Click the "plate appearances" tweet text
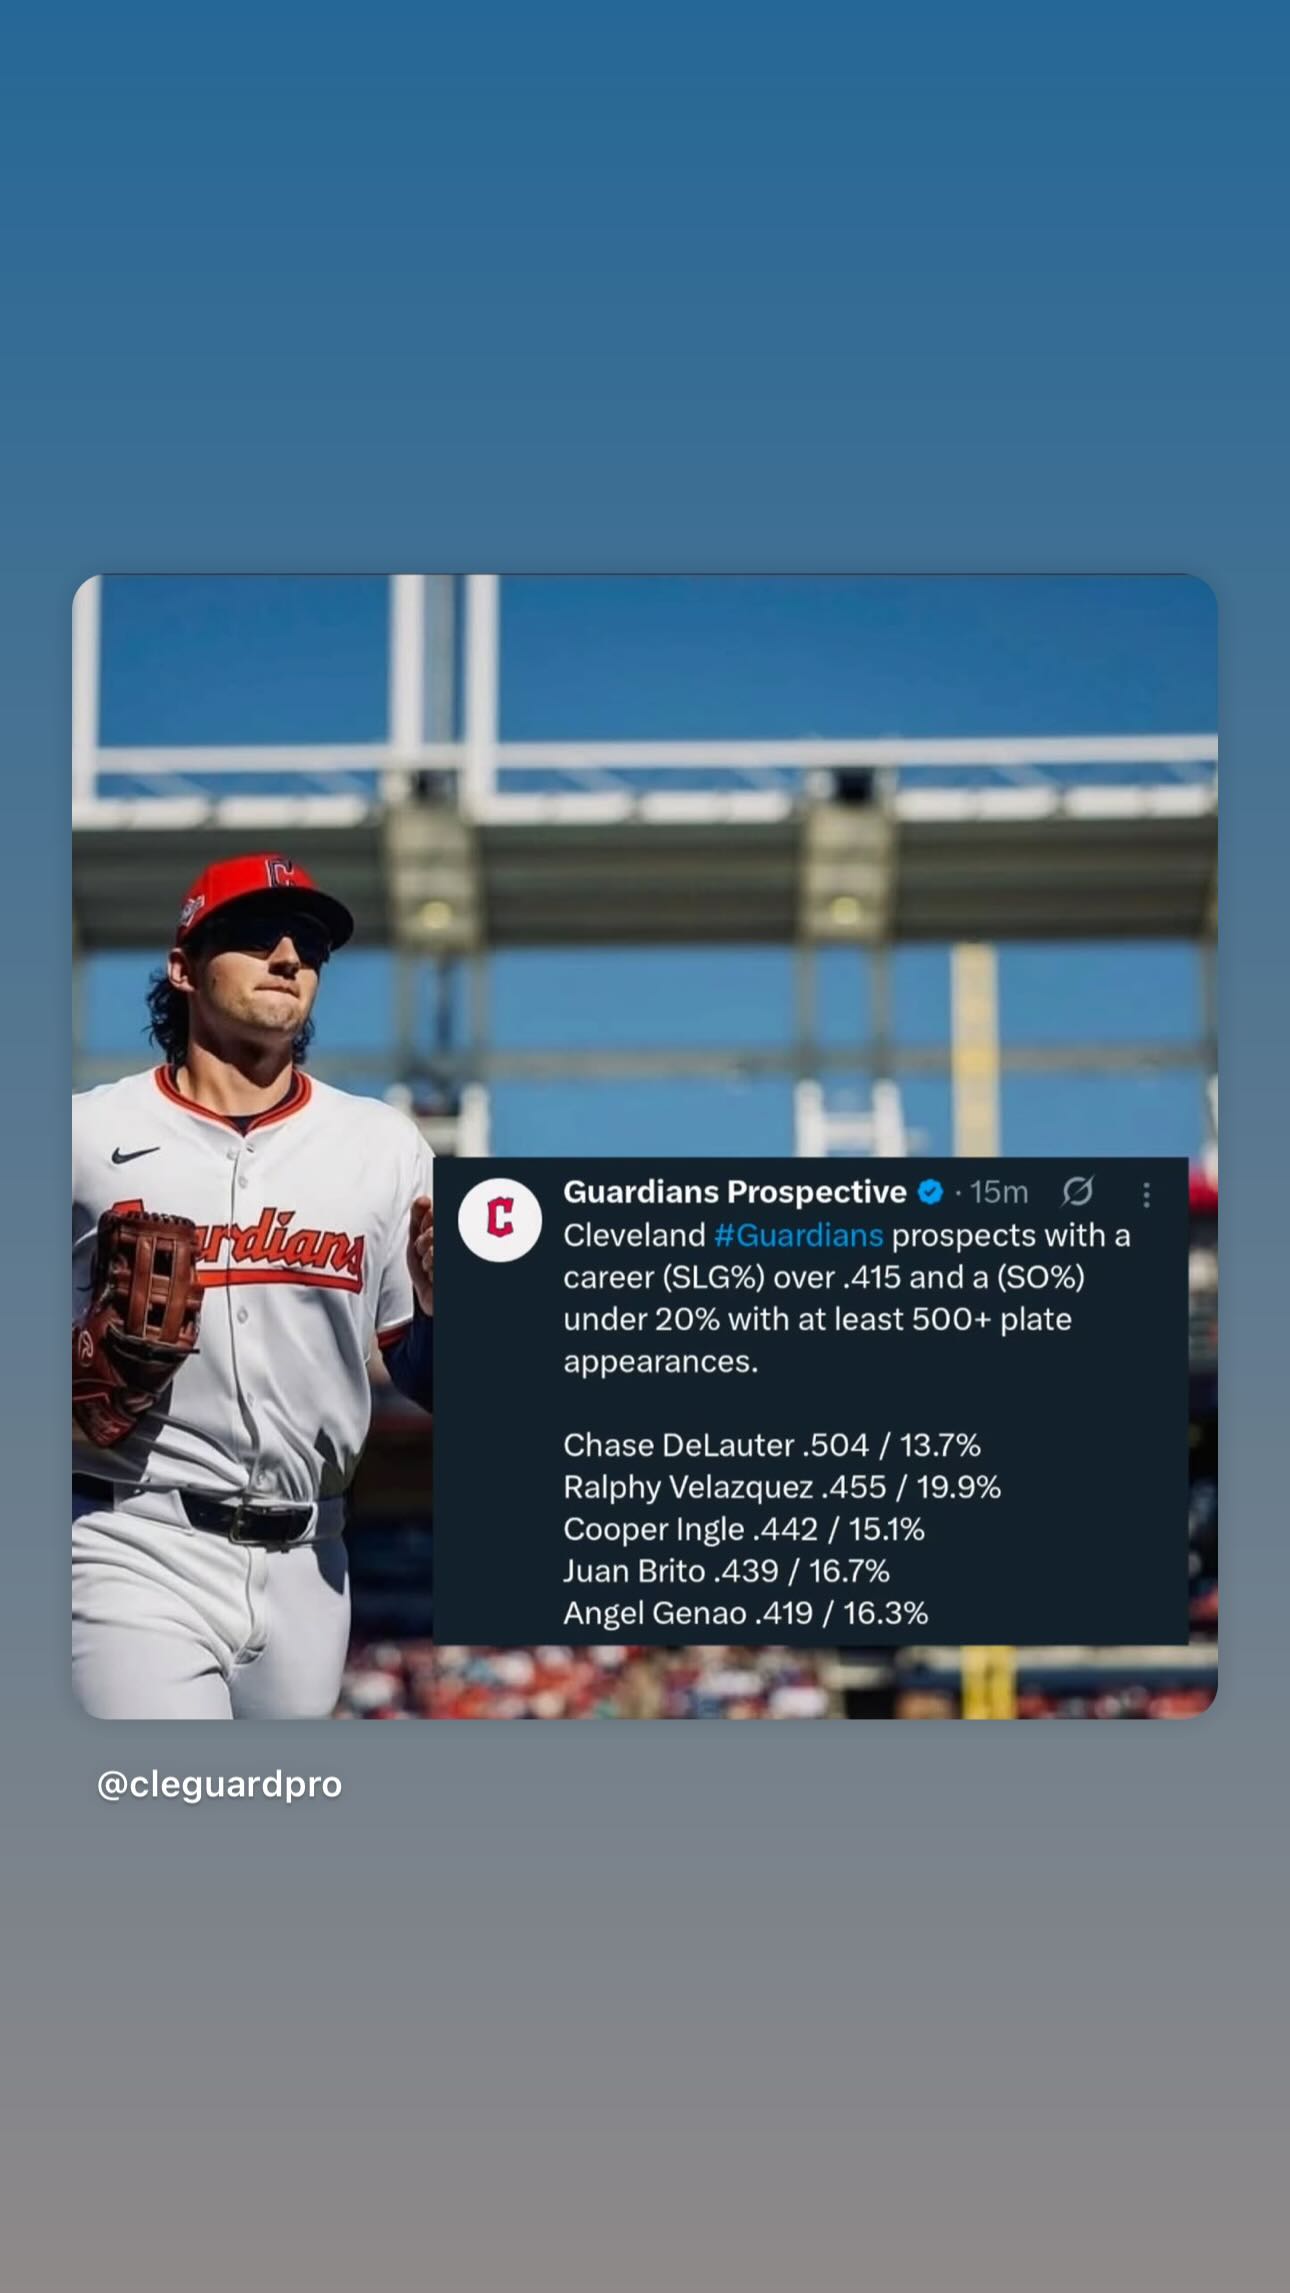This screenshot has height=2293, width=1290. [x=817, y=1340]
